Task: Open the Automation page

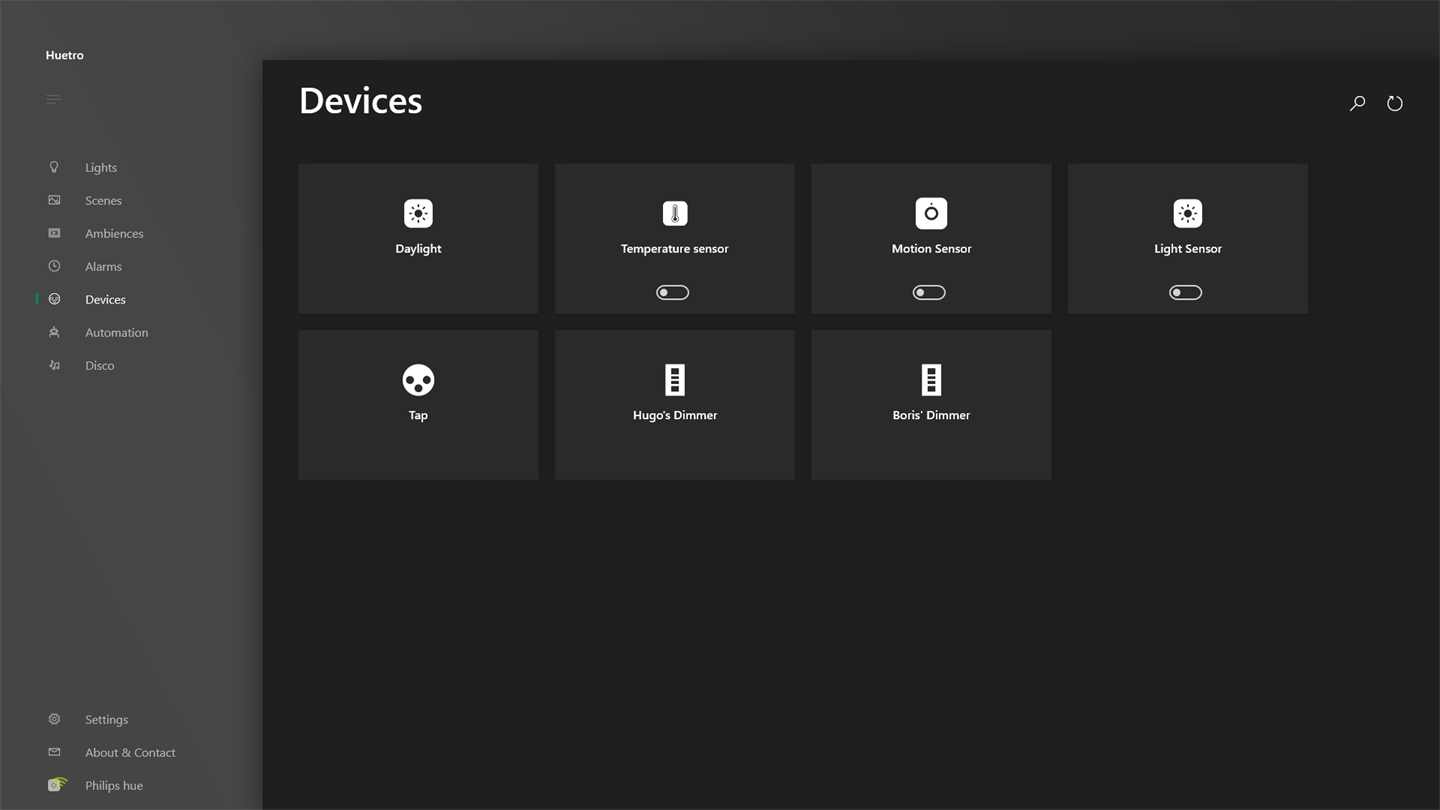Action: 116,333
